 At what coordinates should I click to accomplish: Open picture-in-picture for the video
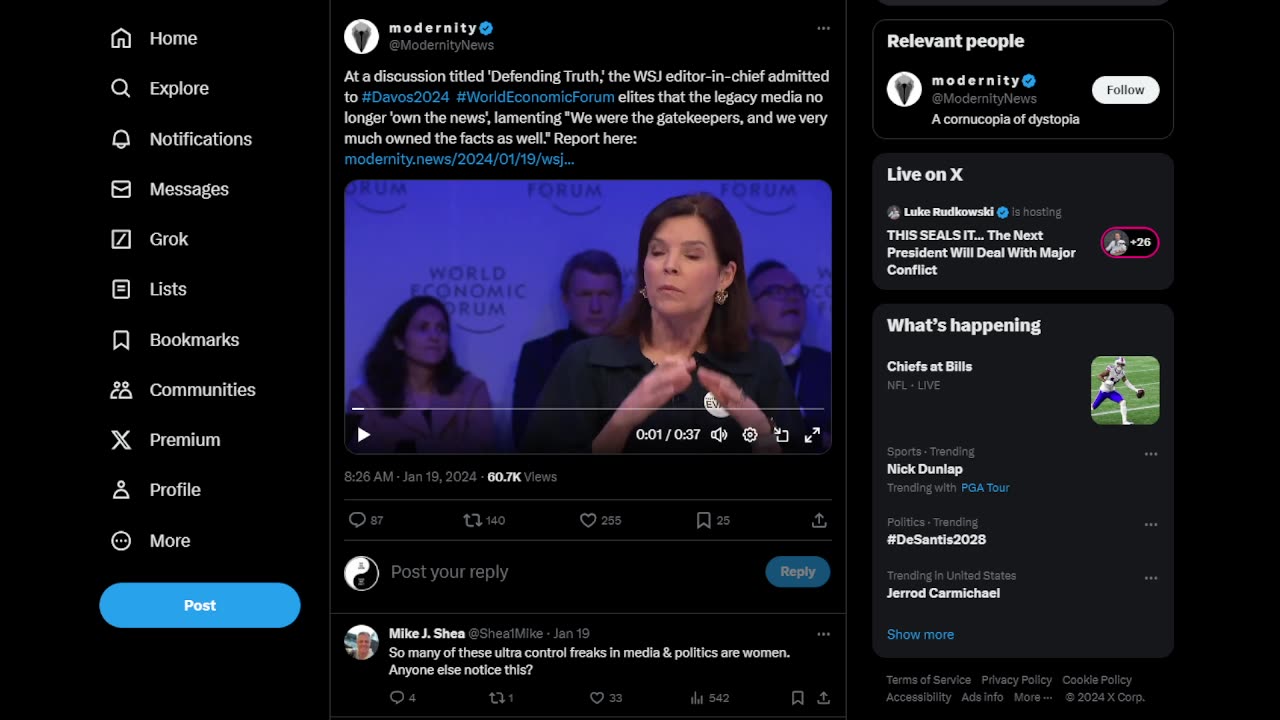click(781, 435)
